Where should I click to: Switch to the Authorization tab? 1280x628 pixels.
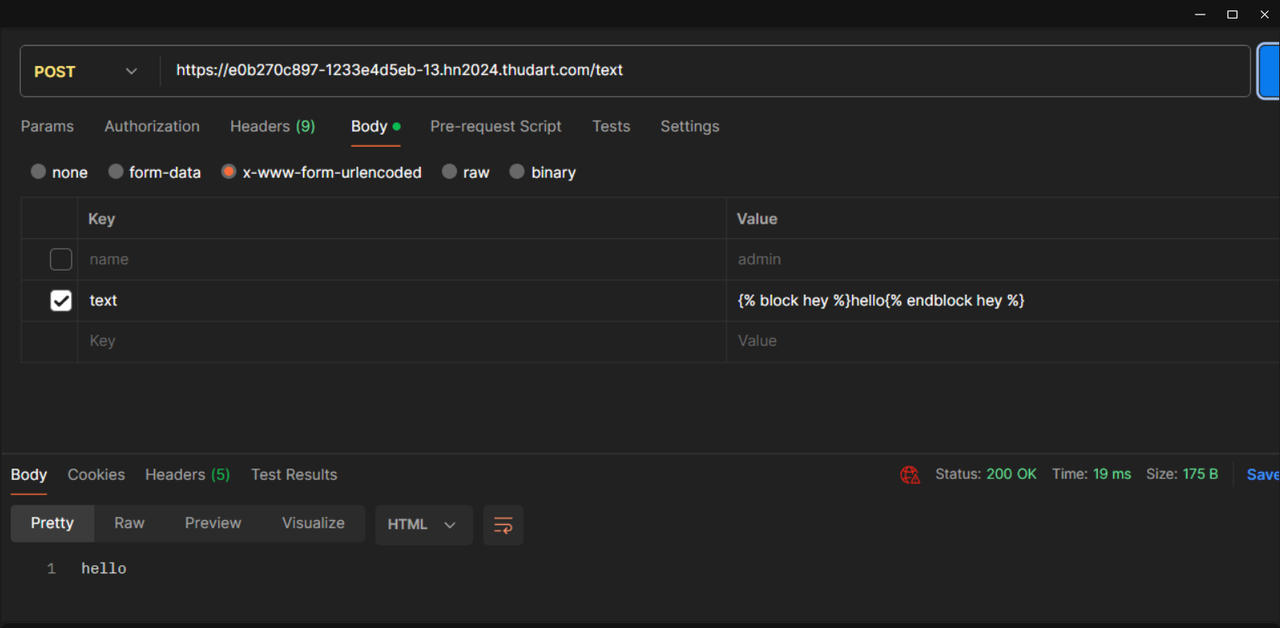click(x=152, y=126)
